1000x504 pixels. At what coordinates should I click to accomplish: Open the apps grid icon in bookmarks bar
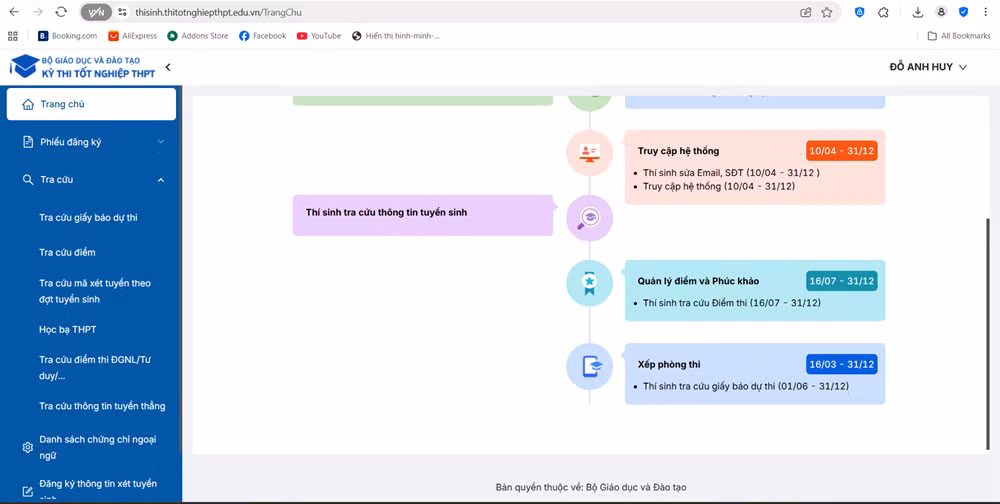pyautogui.click(x=13, y=36)
